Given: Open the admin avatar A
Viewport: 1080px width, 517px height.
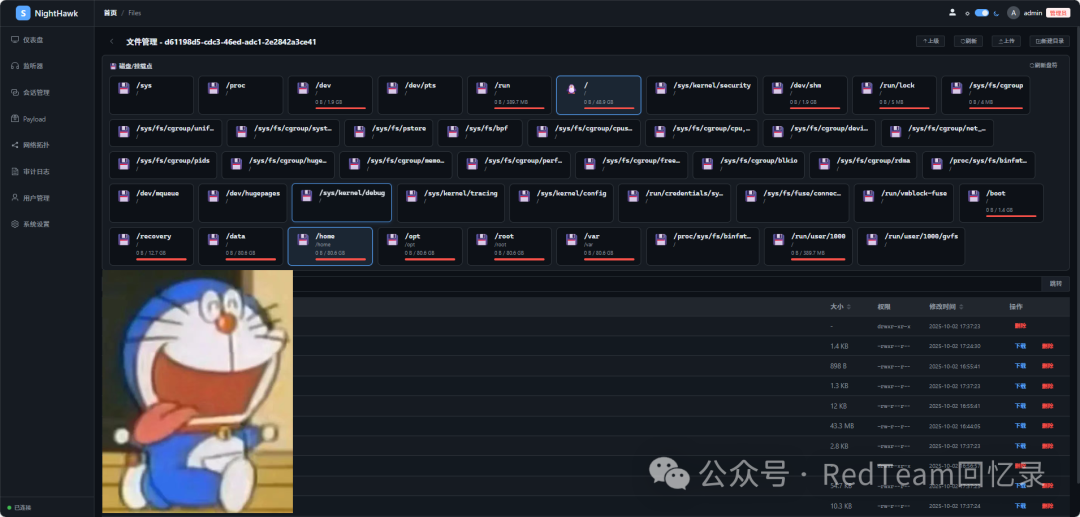Looking at the screenshot, I should click(1013, 12).
